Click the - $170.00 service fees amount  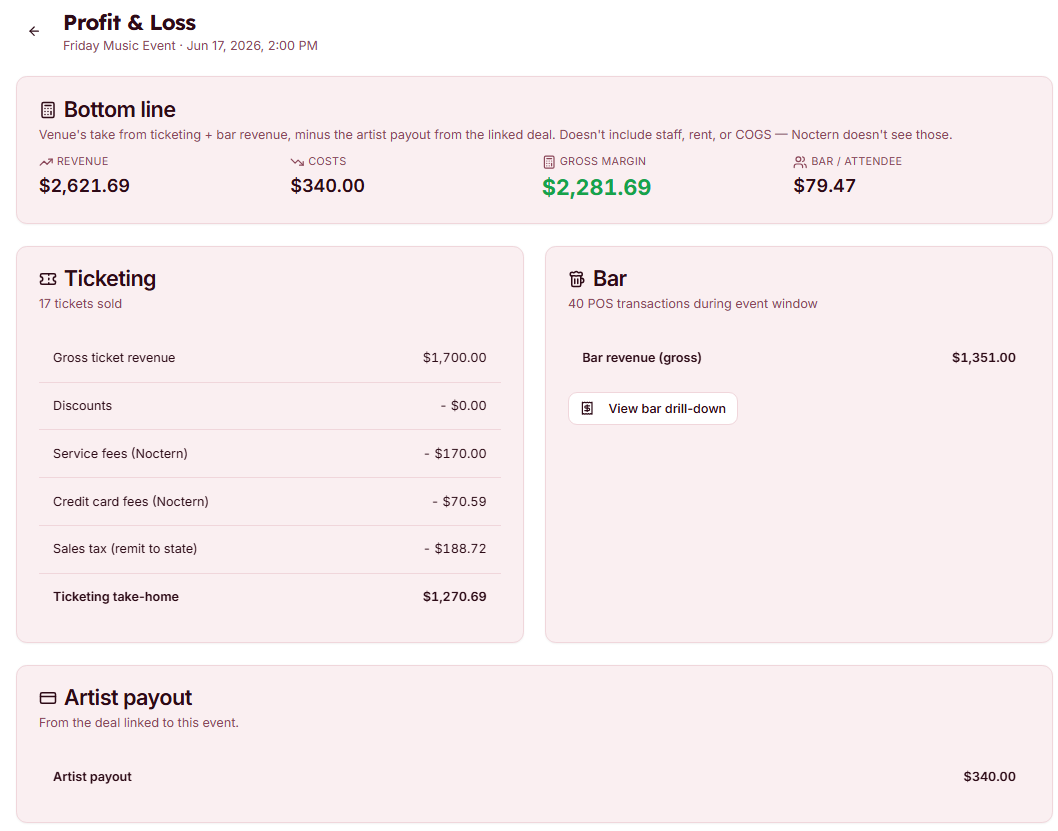pos(455,453)
